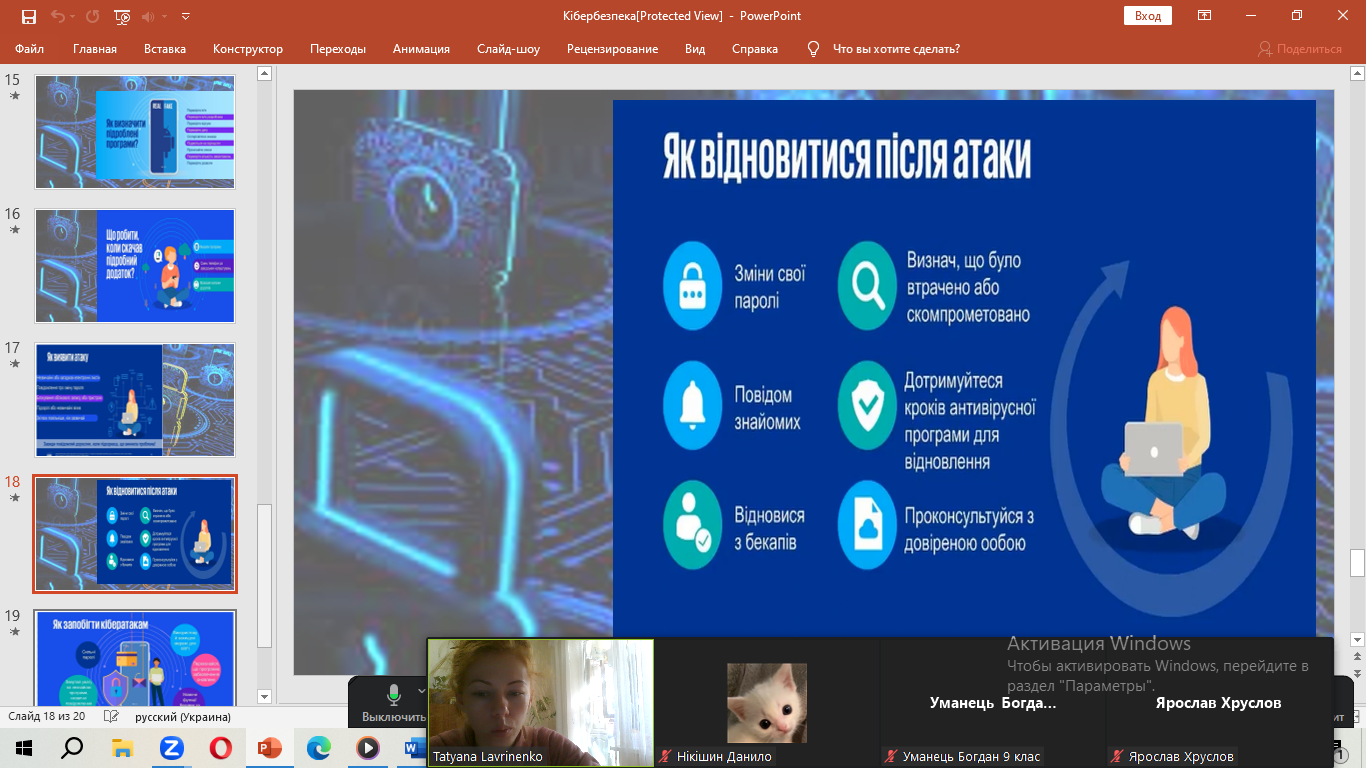The image size is (1366, 768).
Task: Click the slide panel scroll down arrow
Action: tap(265, 696)
